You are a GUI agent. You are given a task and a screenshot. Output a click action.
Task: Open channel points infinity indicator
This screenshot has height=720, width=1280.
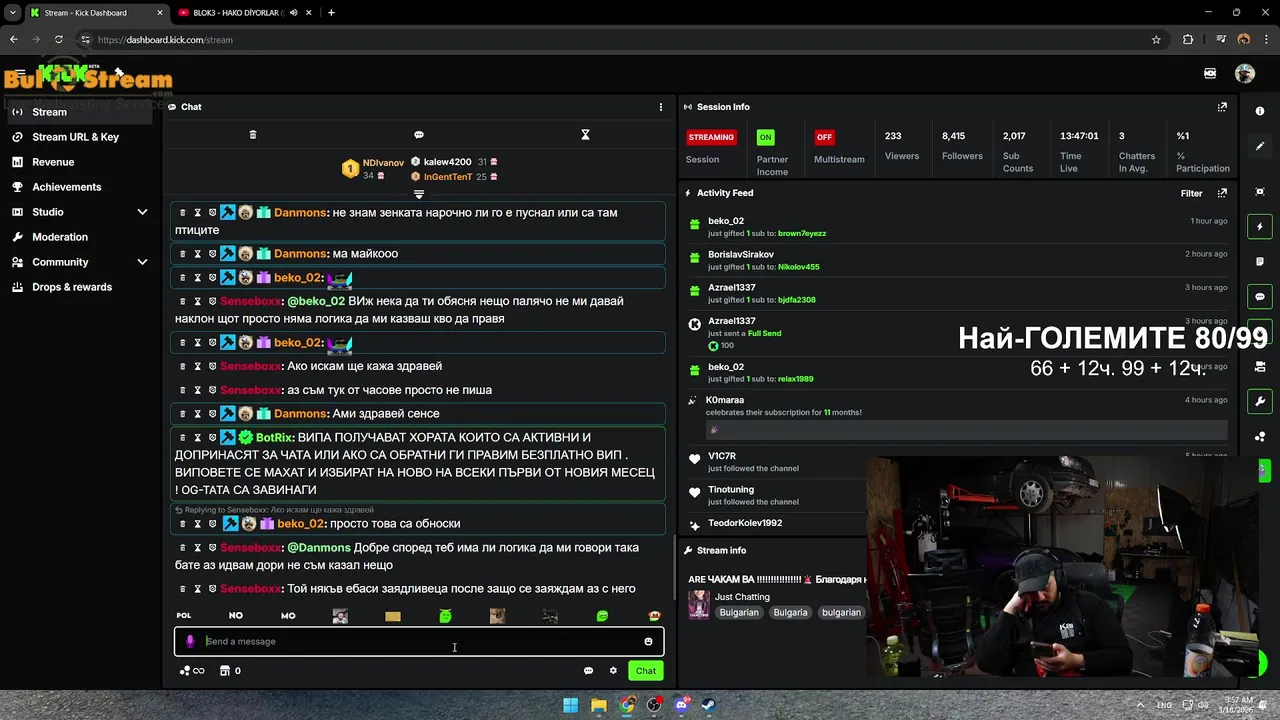pos(192,671)
